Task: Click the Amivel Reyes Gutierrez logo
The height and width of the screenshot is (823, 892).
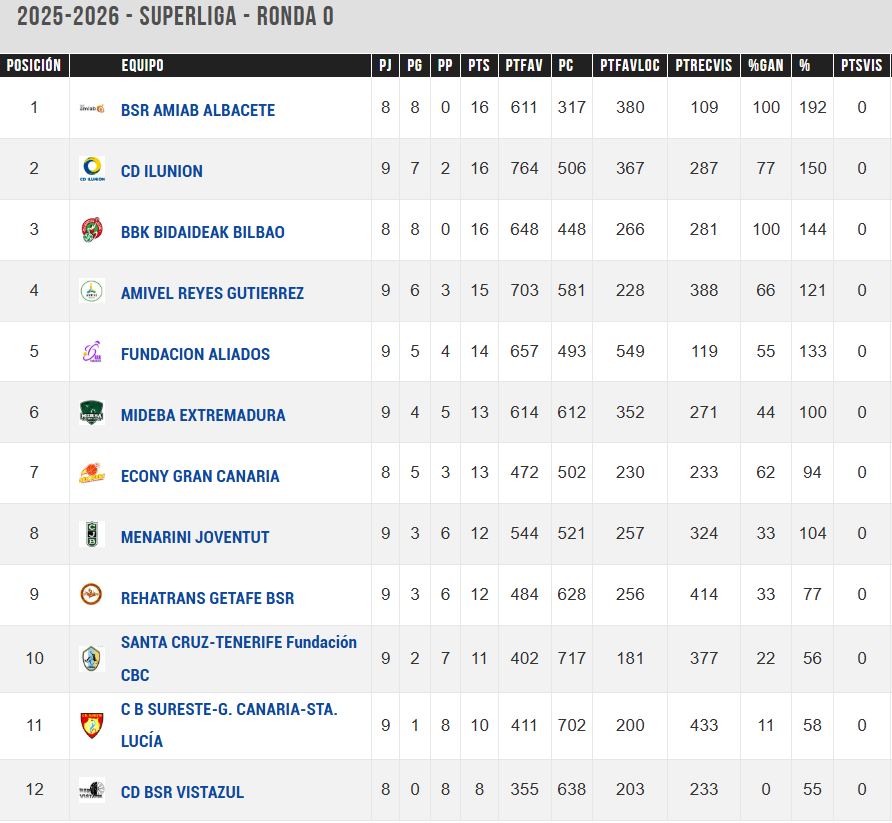Action: (x=92, y=291)
